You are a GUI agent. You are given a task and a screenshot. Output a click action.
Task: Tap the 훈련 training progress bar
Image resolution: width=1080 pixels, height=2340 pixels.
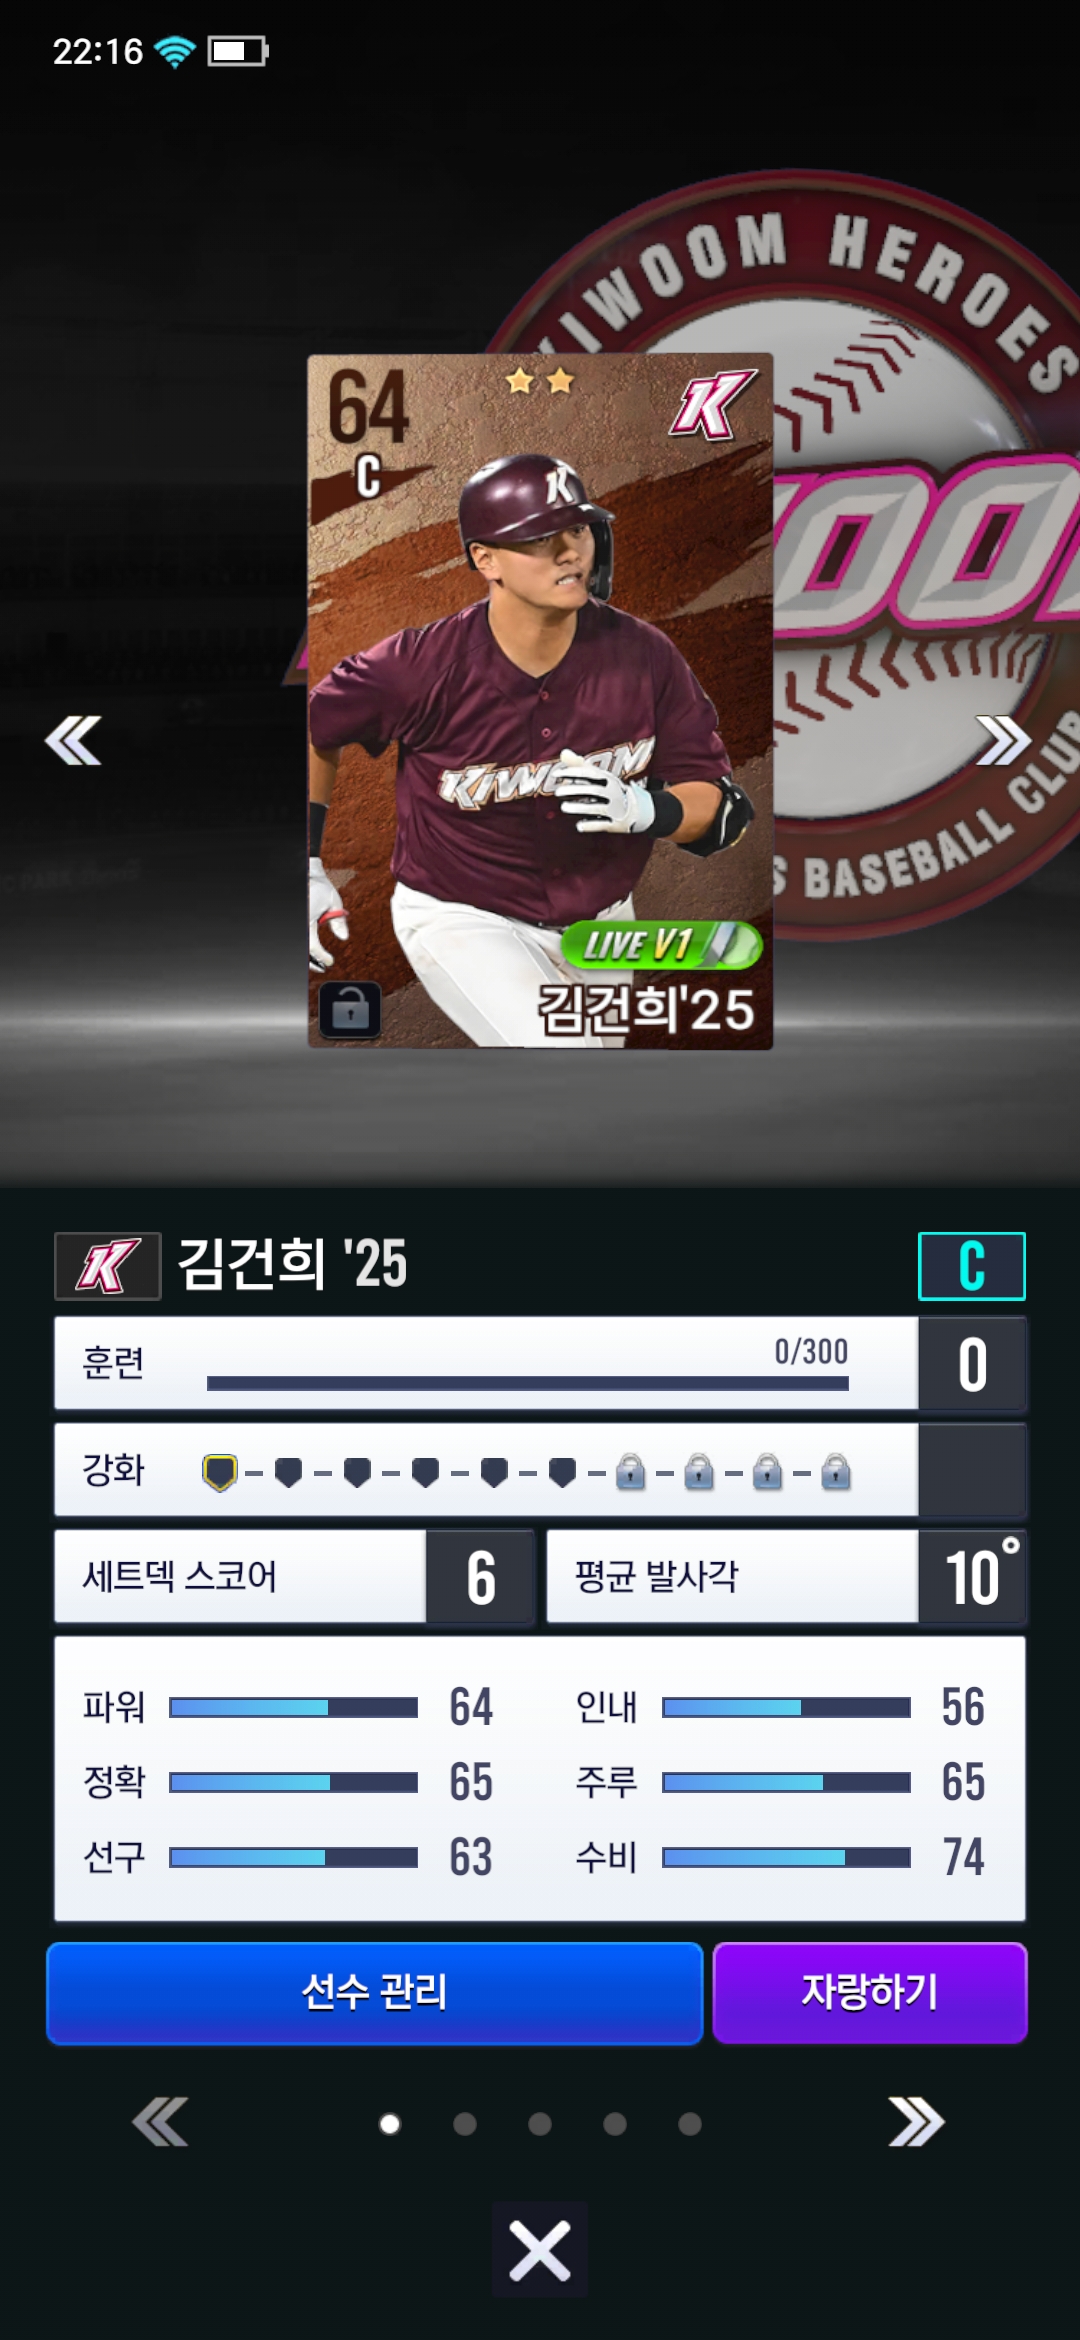pyautogui.click(x=527, y=1383)
